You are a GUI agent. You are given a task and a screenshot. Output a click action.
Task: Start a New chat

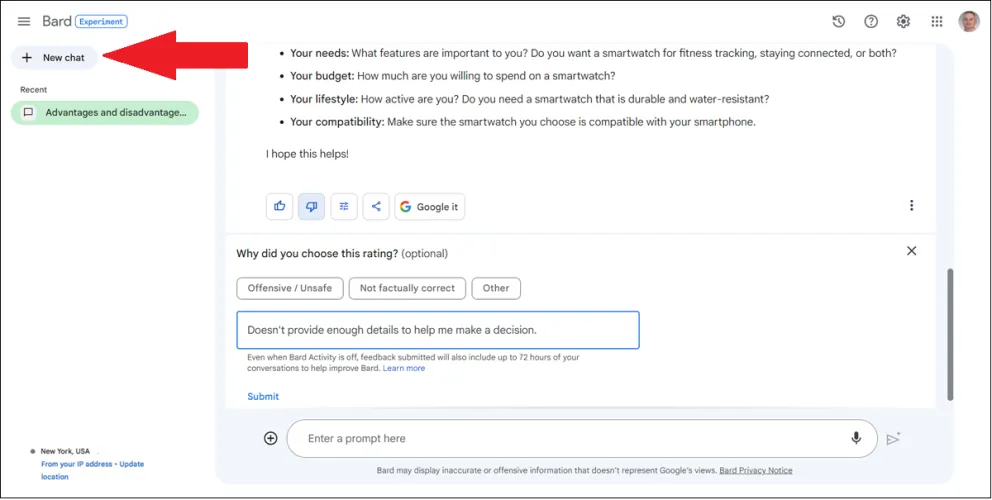tap(55, 58)
